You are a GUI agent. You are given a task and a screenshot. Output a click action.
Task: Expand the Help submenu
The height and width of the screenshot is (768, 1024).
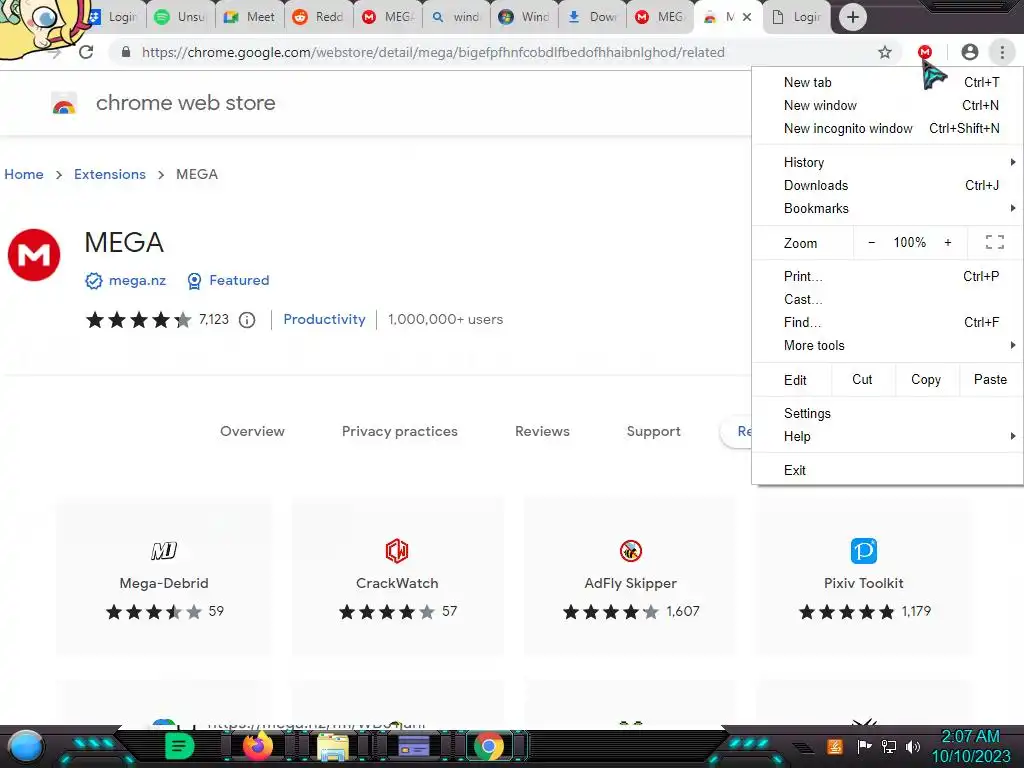point(888,436)
